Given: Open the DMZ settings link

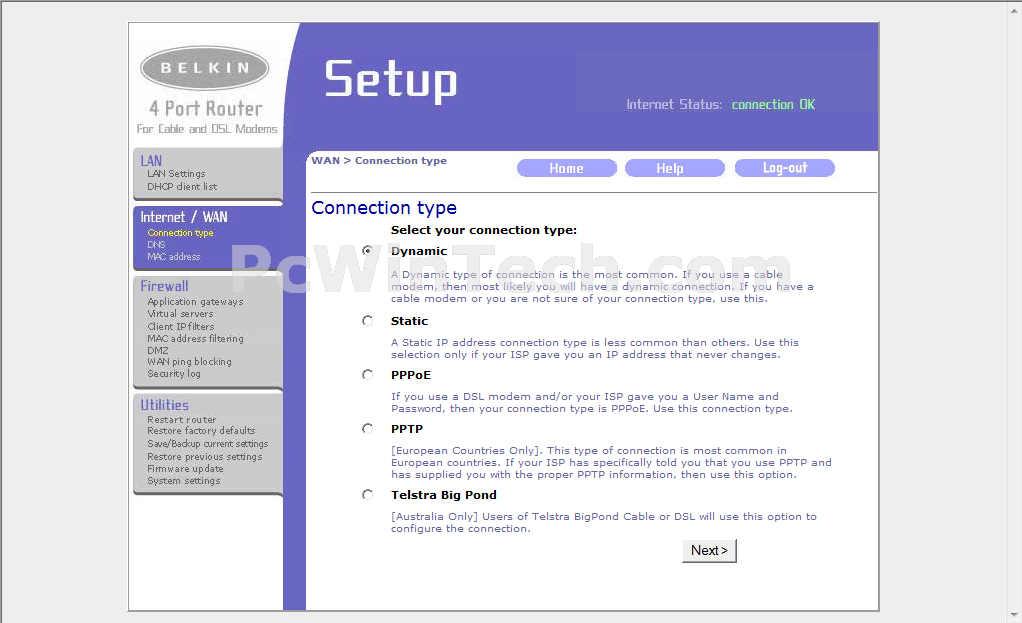Looking at the screenshot, I should point(158,351).
